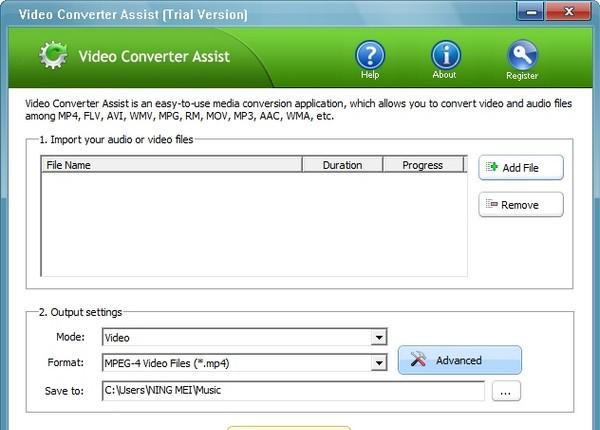
Task: Click the Help label text
Action: pos(370,75)
